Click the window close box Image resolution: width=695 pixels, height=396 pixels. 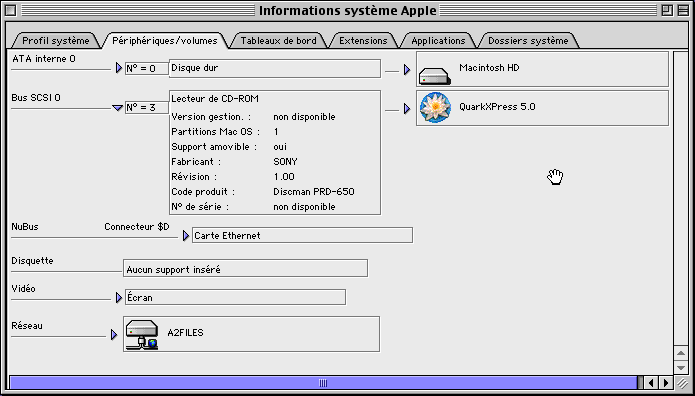[x=11, y=11]
